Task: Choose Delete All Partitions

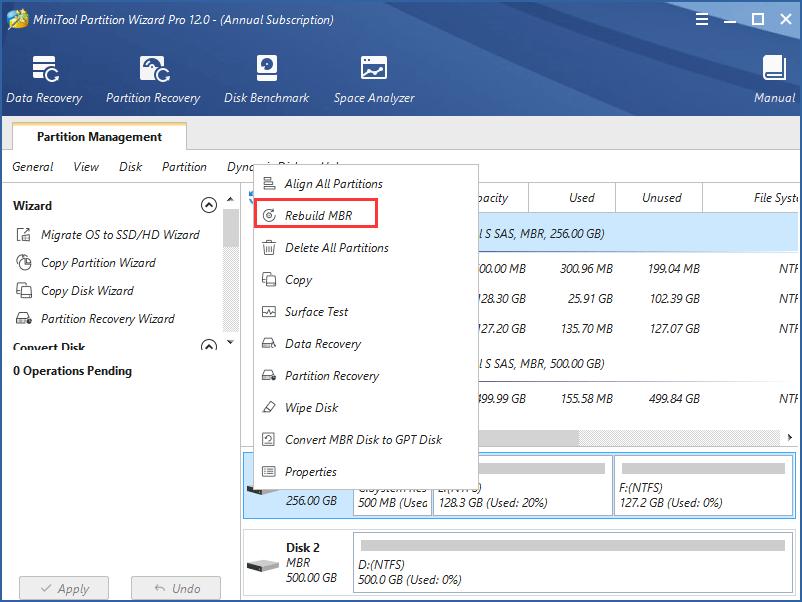Action: pyautogui.click(x=366, y=248)
